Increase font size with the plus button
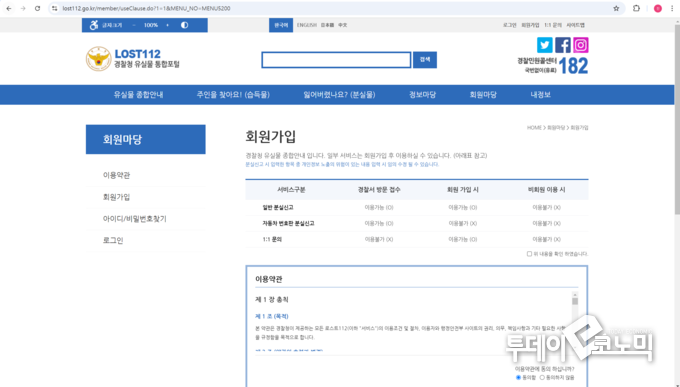Image resolution: width=680 pixels, height=387 pixels. coord(167,25)
